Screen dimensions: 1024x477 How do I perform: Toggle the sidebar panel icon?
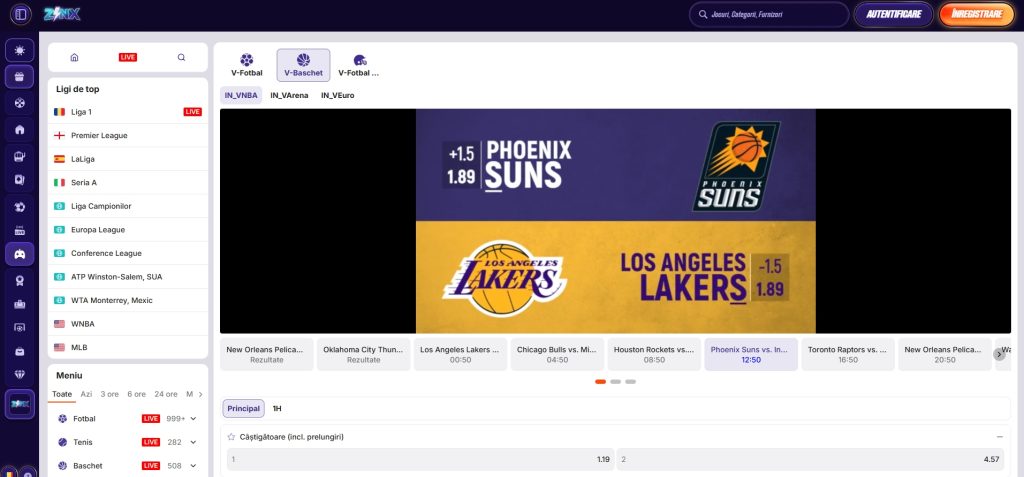pyautogui.click(x=20, y=14)
